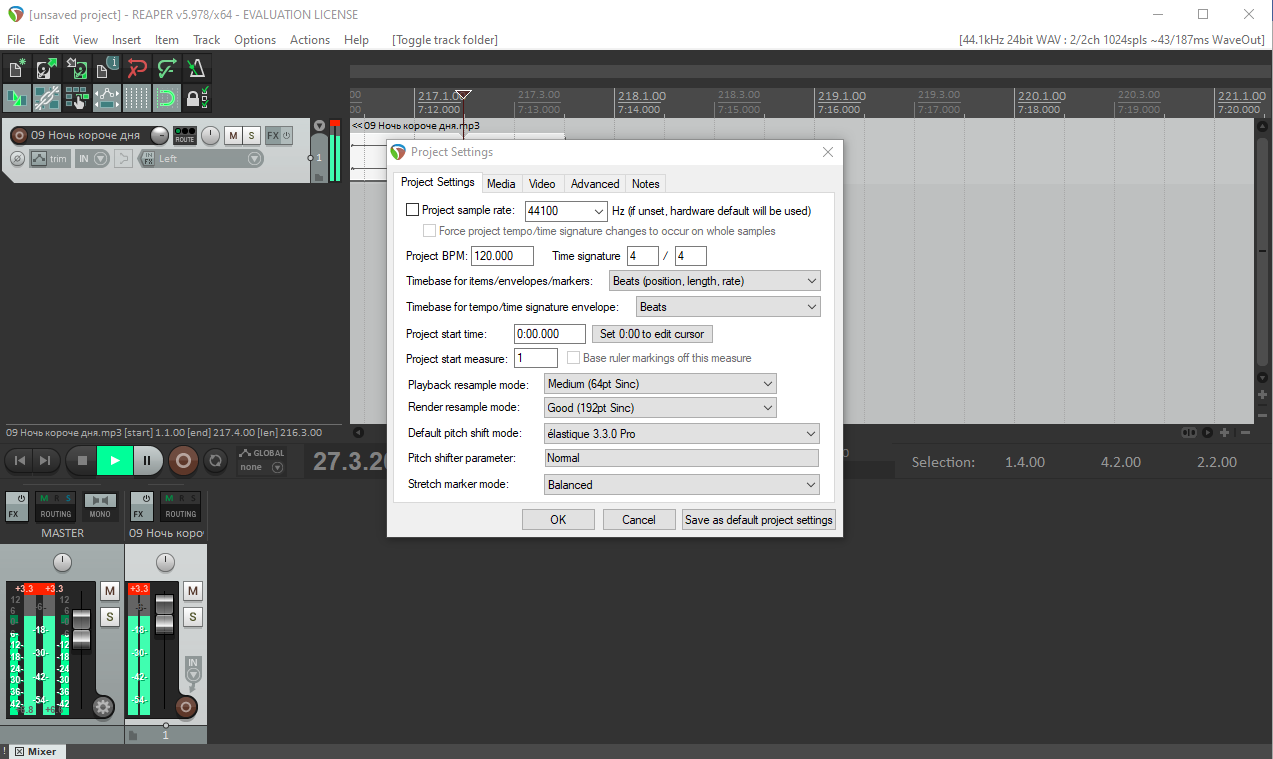The height and width of the screenshot is (759, 1273).
Task: Click the MASTER volume fader handle
Action: (x=81, y=627)
